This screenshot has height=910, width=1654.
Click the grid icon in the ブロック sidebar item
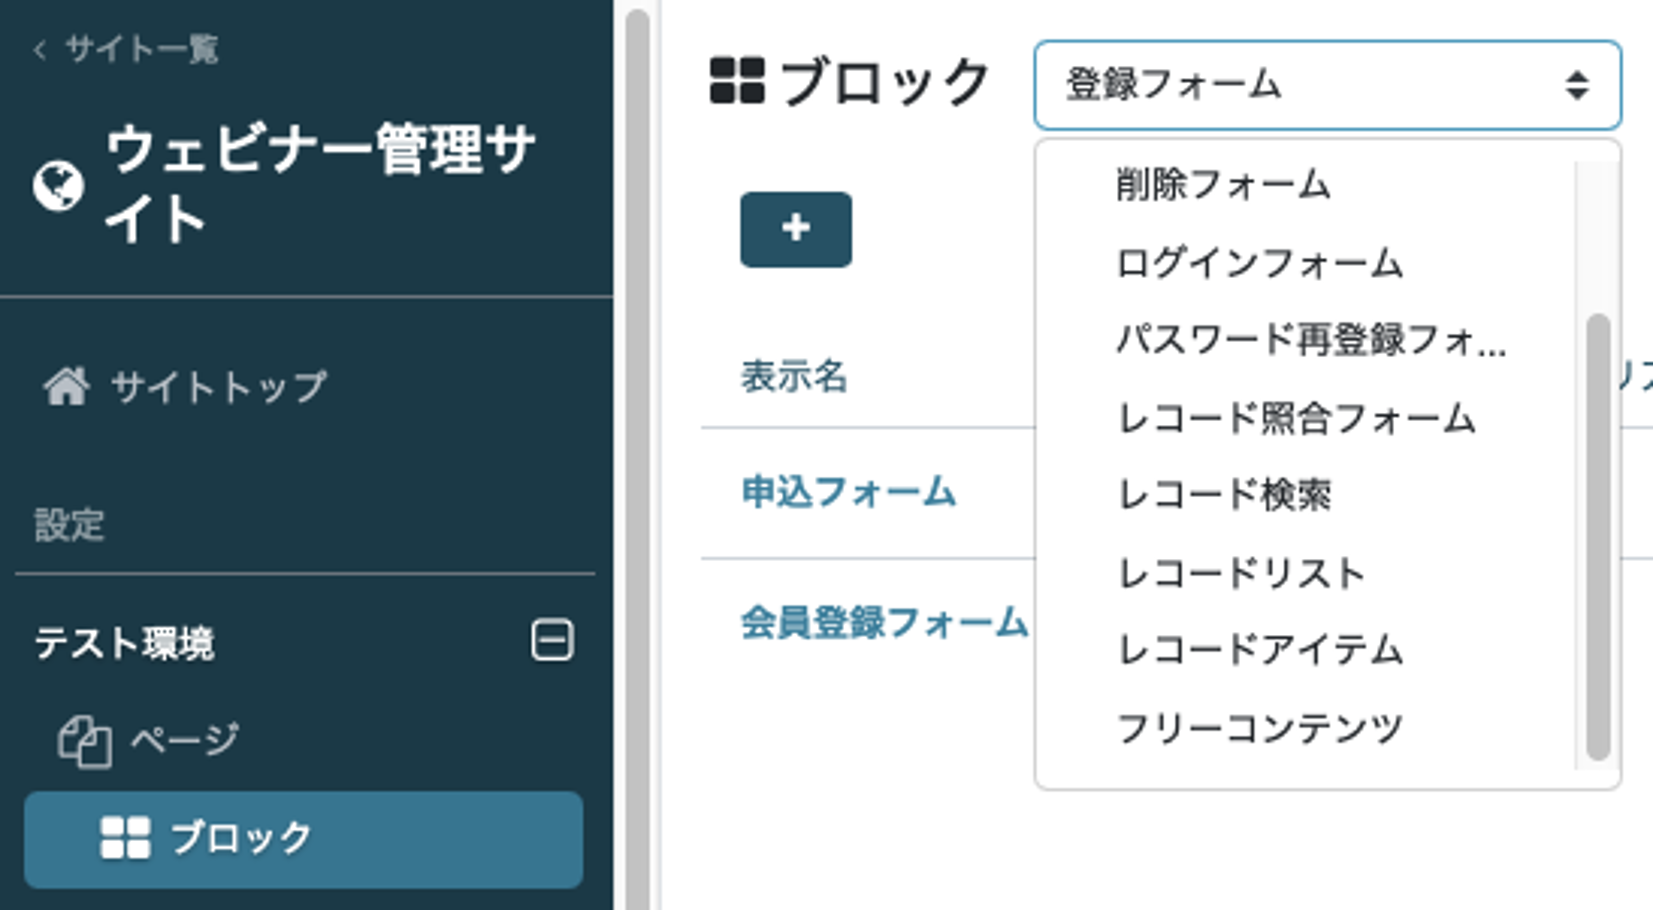[x=125, y=838]
